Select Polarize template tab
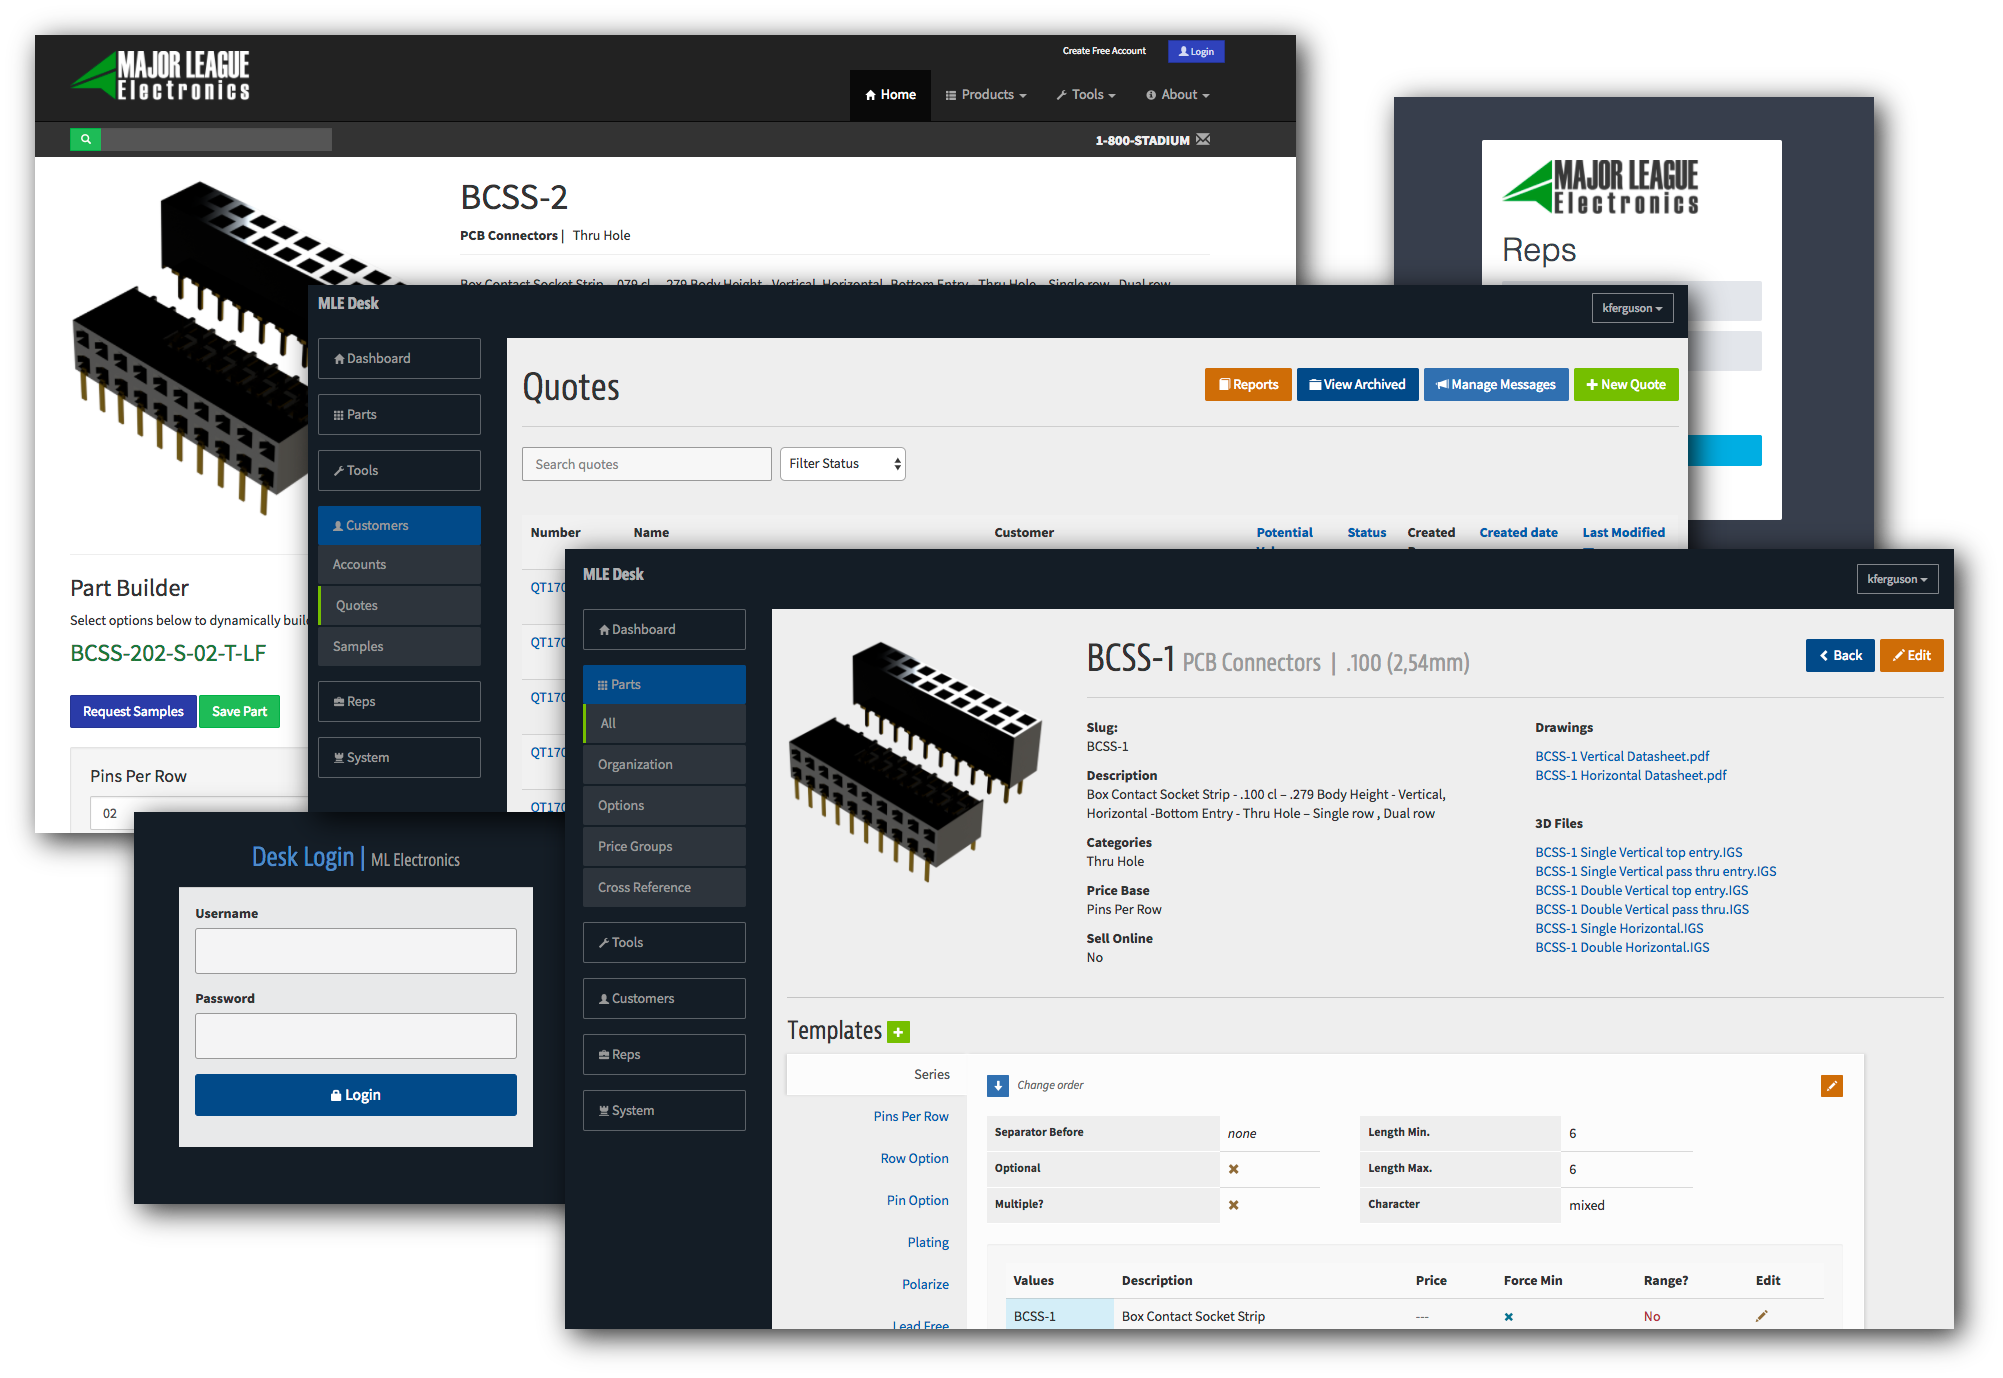This screenshot has width=2003, height=1378. (x=926, y=1284)
